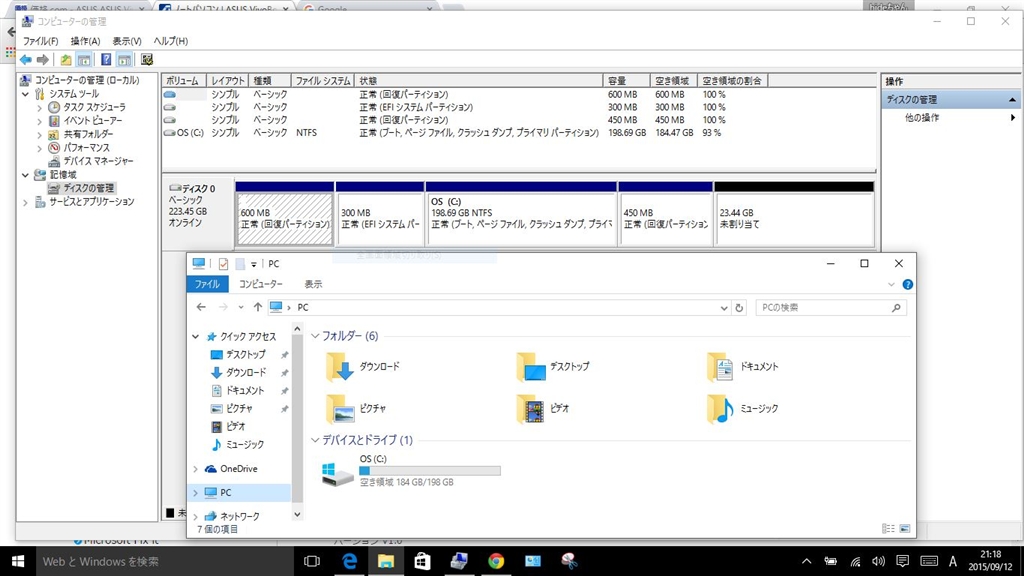
Task: Open Windows Store from taskbar
Action: click(x=423, y=561)
